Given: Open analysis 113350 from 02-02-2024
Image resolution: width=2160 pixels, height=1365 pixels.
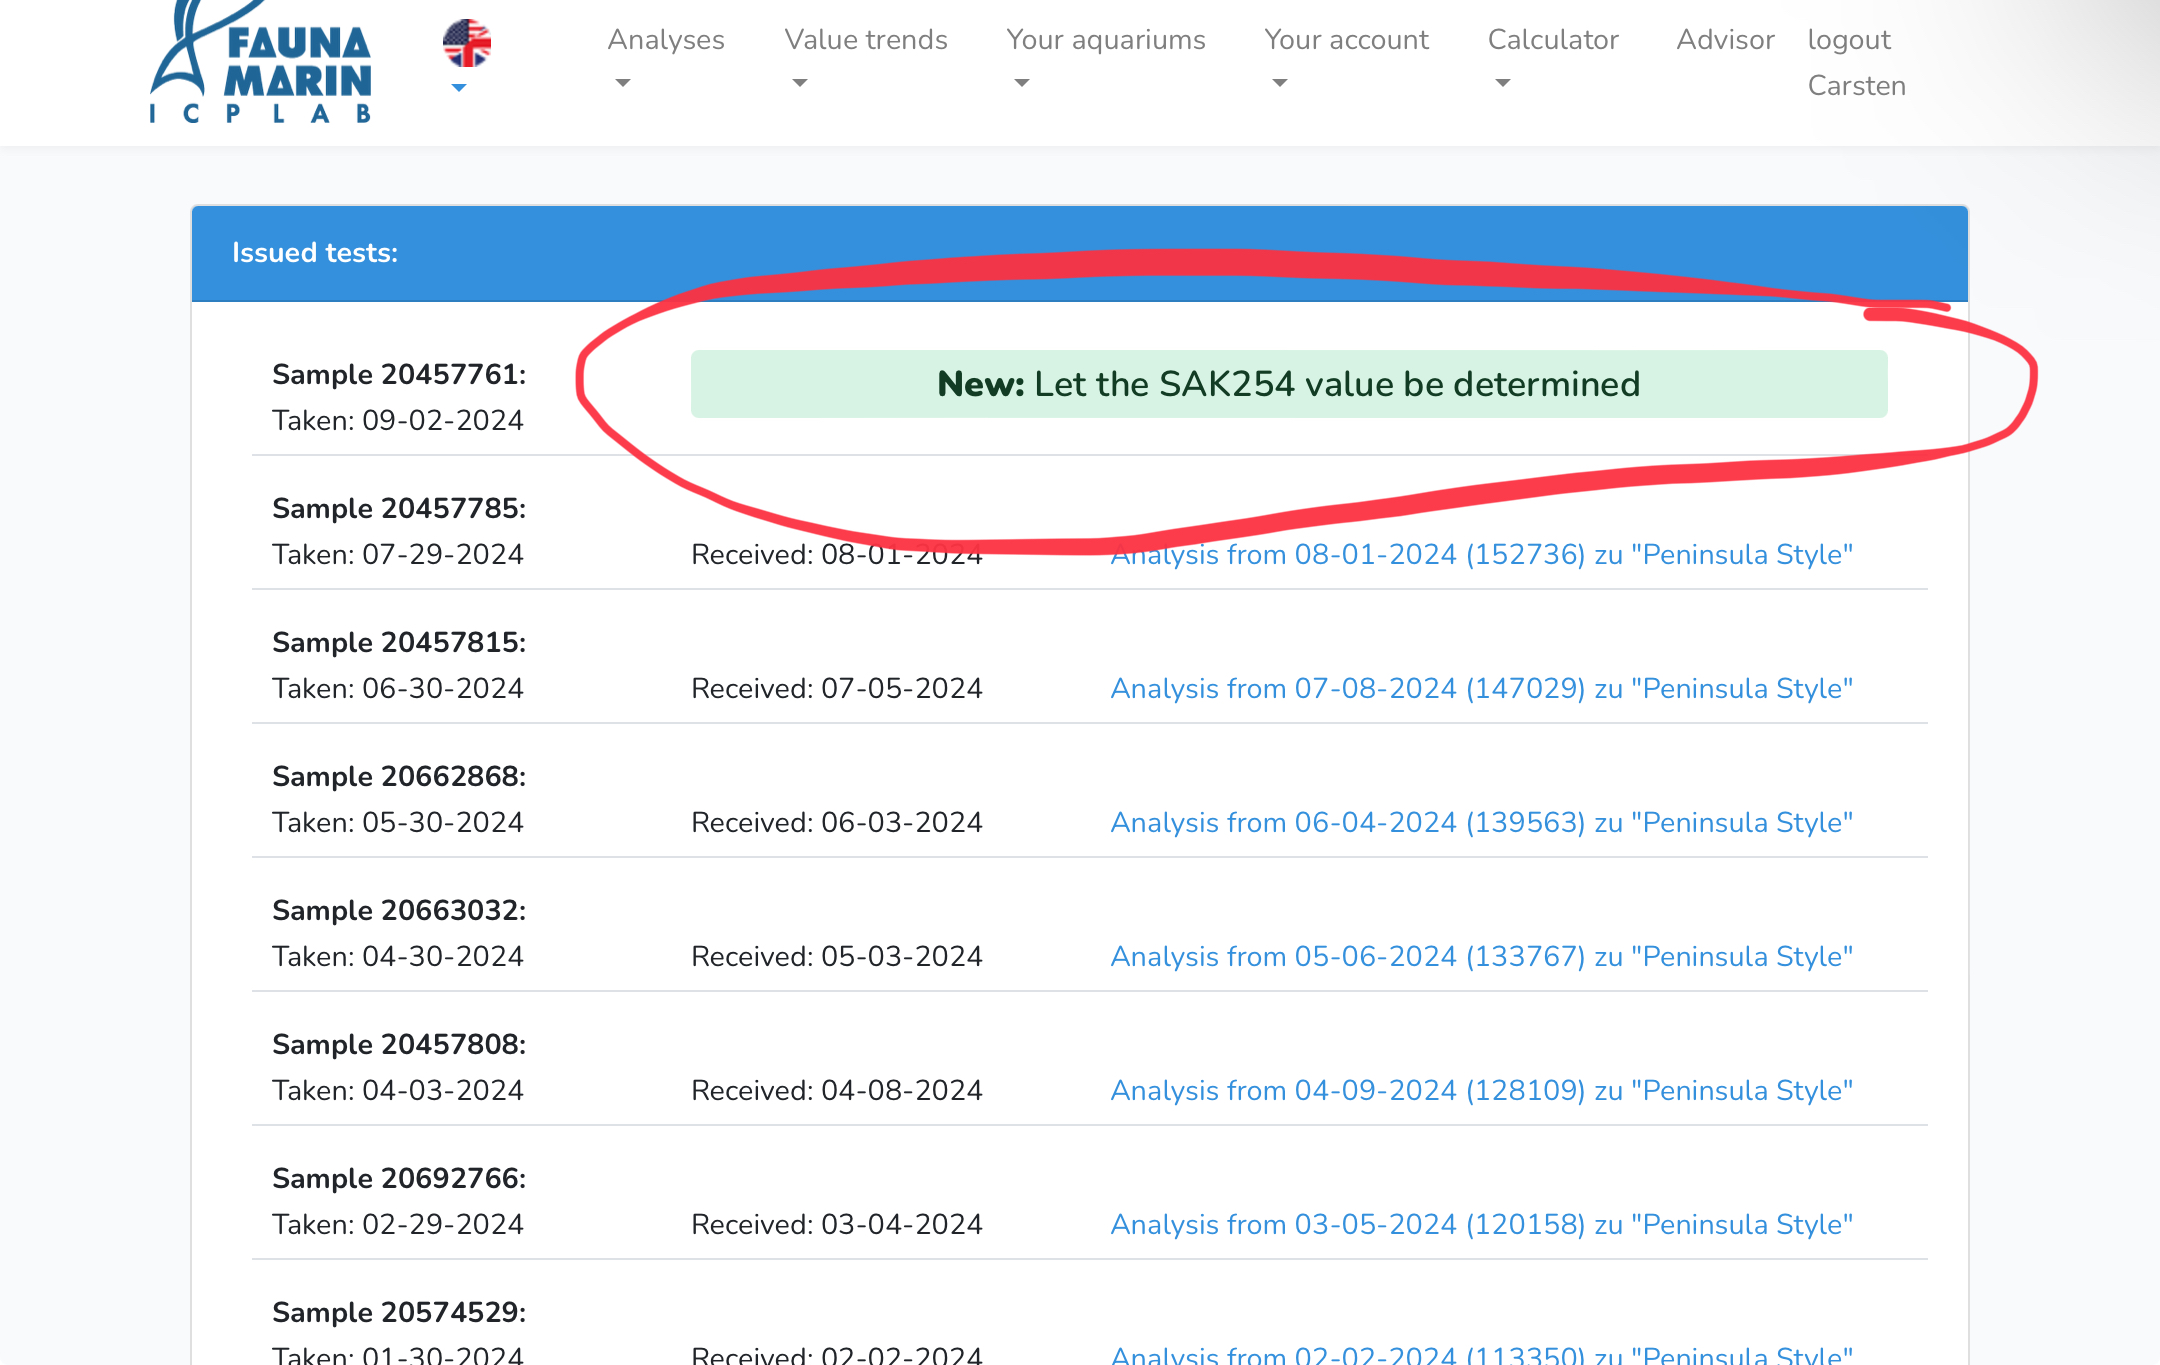Looking at the screenshot, I should click(1481, 1354).
